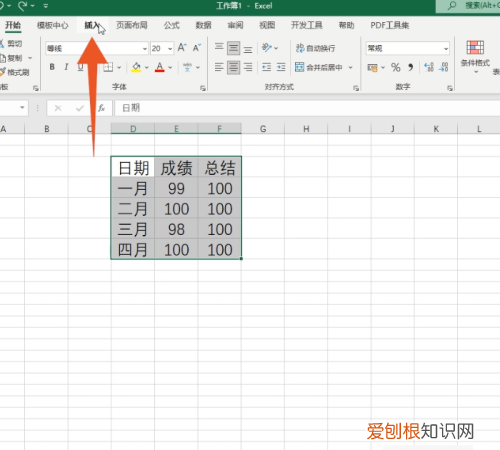Align text to the left
Viewport: 500px width, 450px height.
coord(219,67)
